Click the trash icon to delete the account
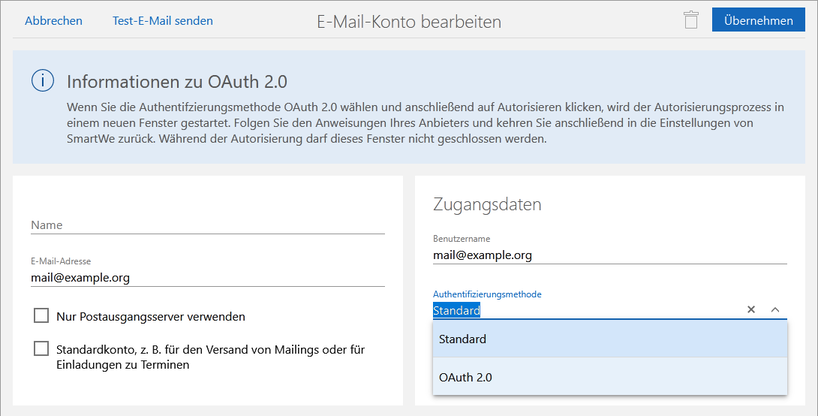The width and height of the screenshot is (818, 416). point(690,20)
